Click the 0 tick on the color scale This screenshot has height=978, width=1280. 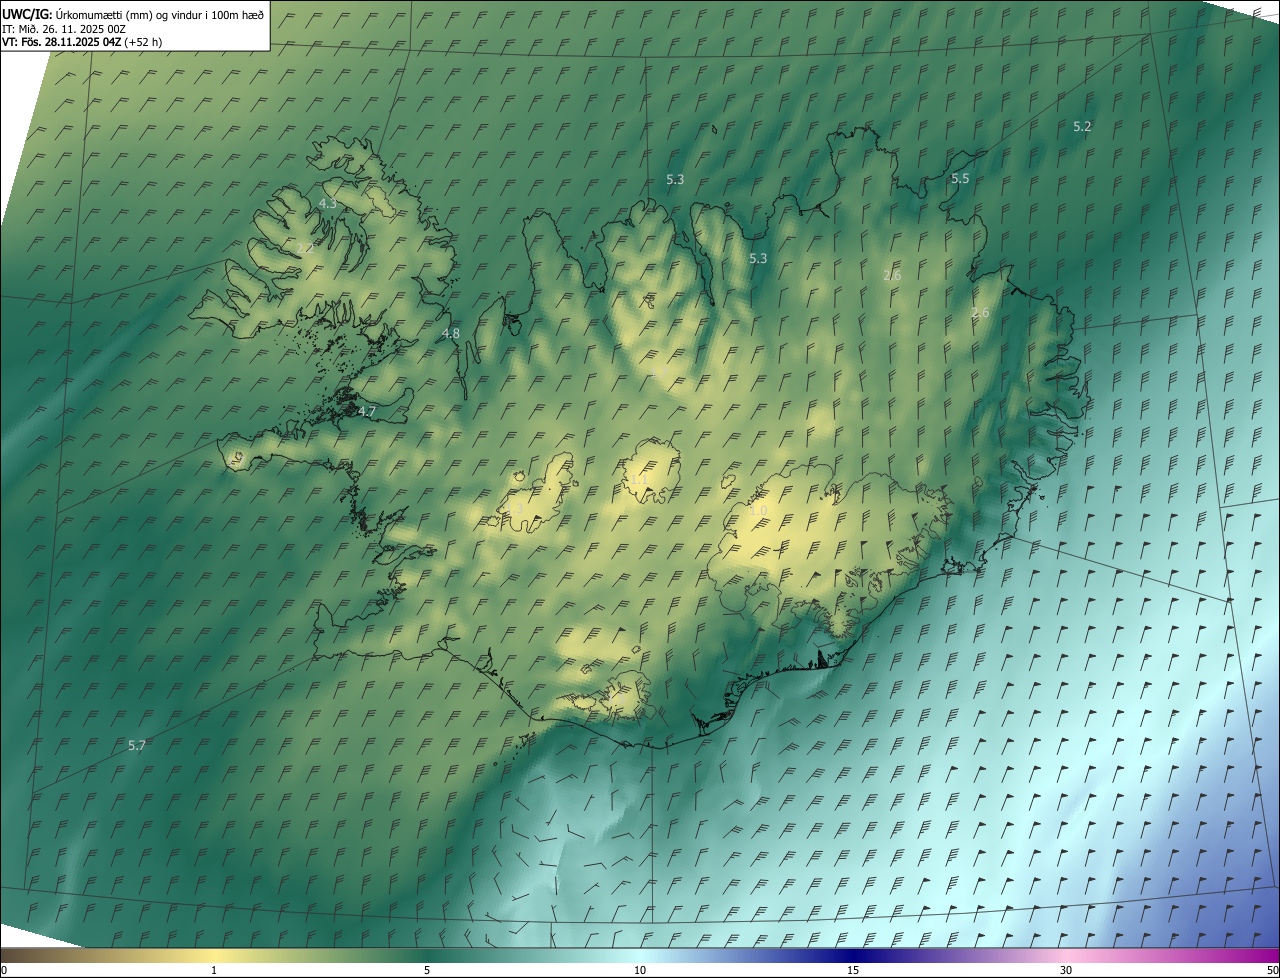[4, 970]
